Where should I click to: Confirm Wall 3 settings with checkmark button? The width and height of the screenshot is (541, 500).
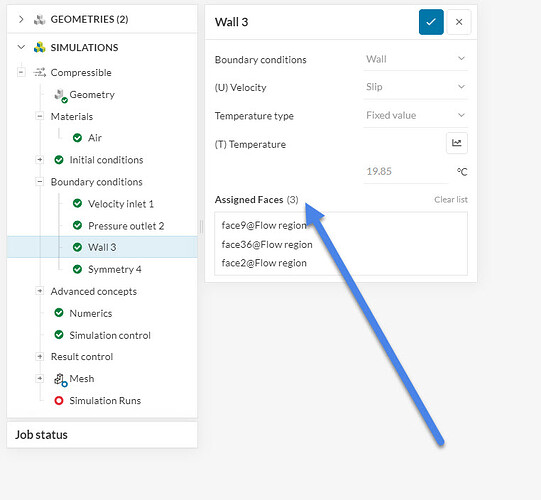(431, 22)
